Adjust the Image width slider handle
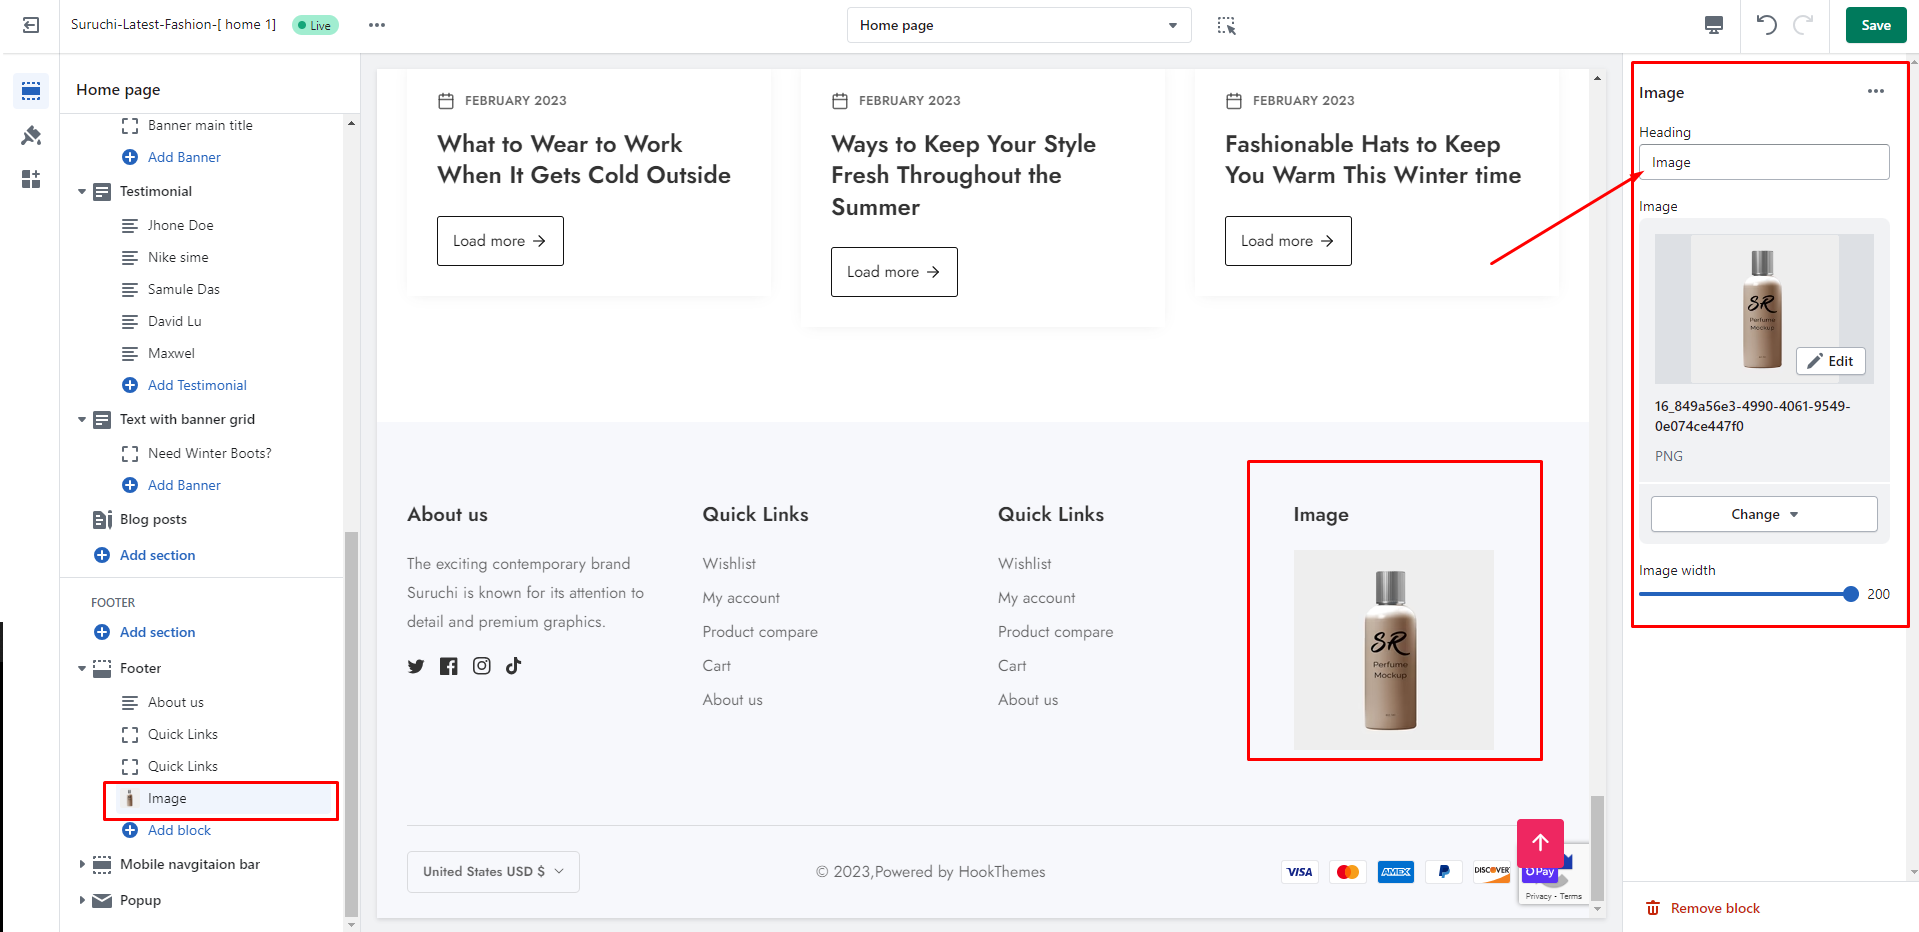This screenshot has height=932, width=1919. (1850, 594)
